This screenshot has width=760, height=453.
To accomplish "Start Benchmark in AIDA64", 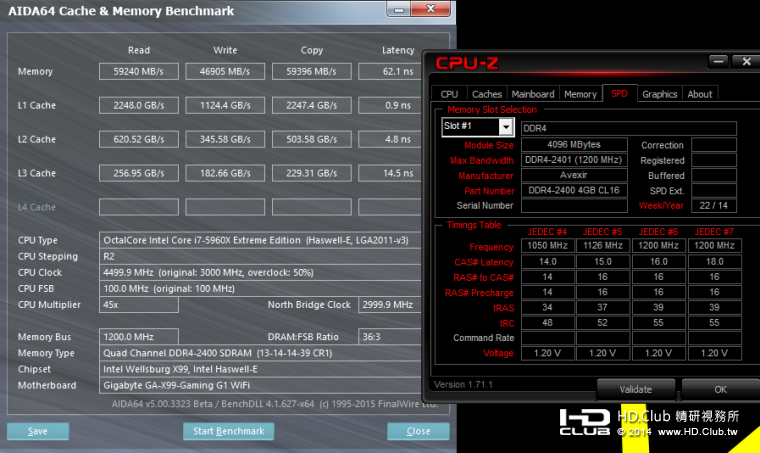I will point(228,431).
